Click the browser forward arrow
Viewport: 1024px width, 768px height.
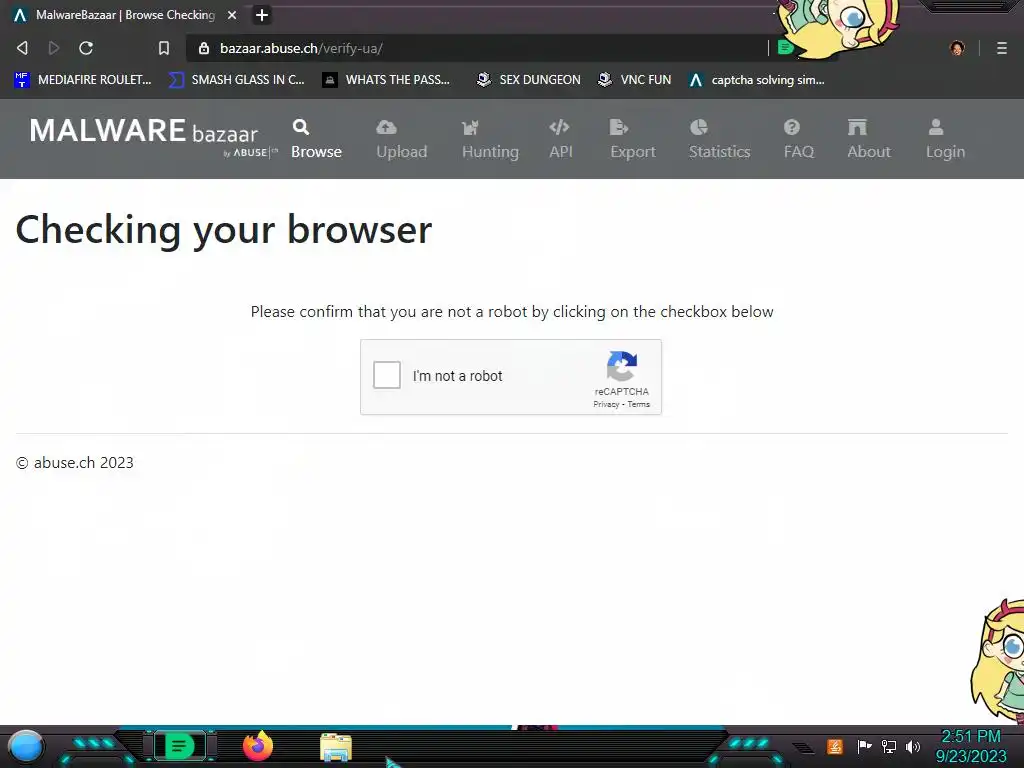coord(54,48)
